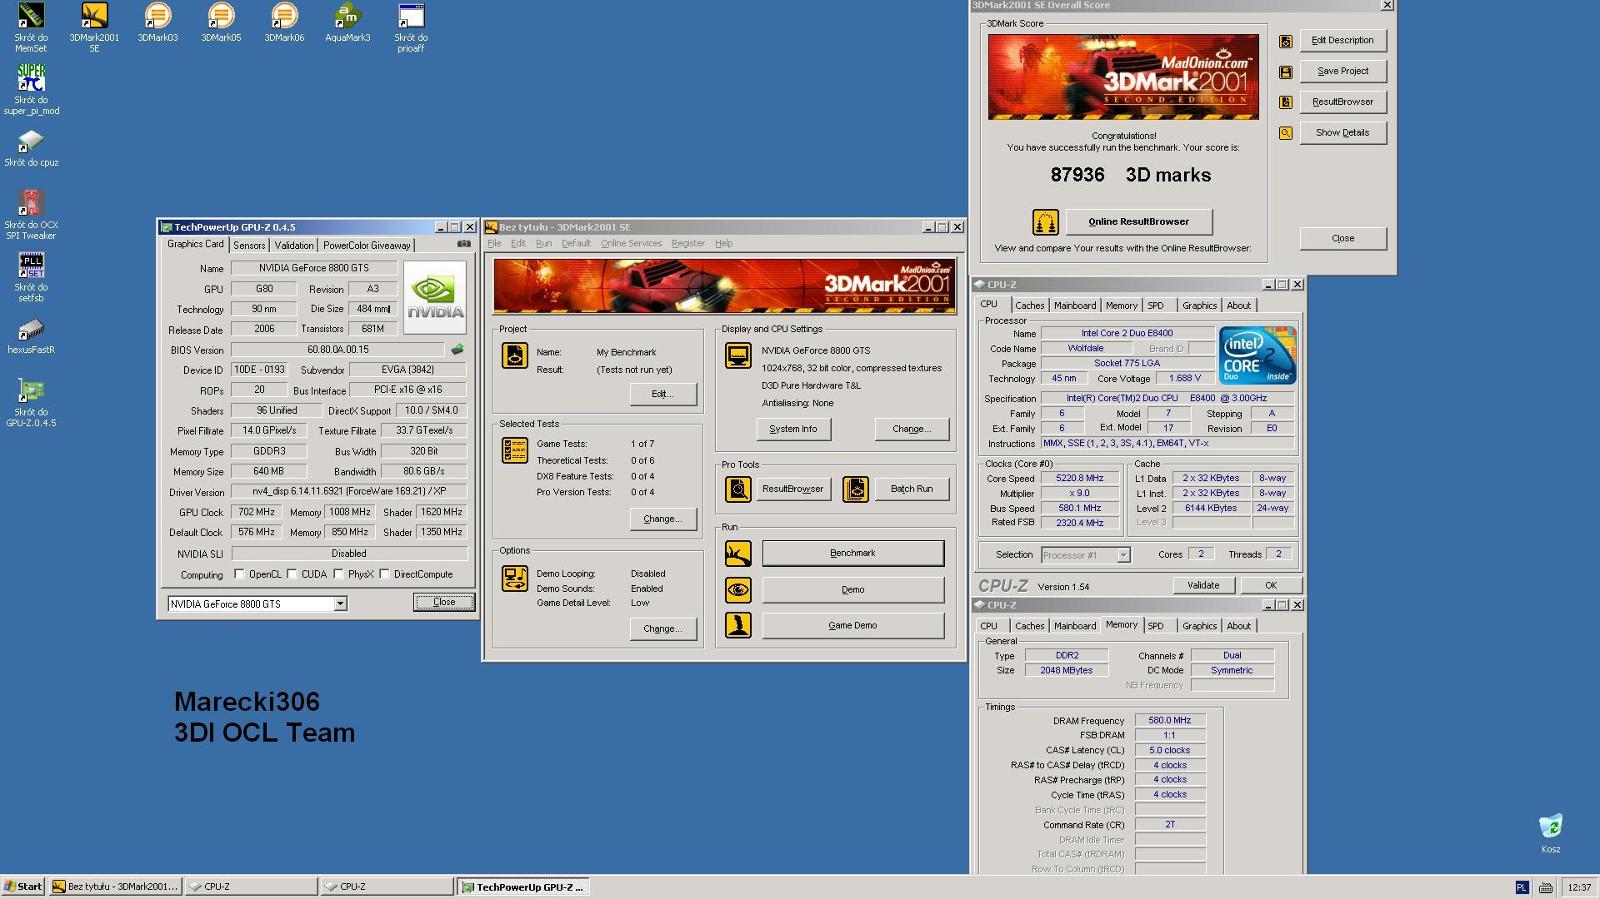Click Validate button in CPU-Z
Viewport: 1600px width, 899px height.
(1203, 585)
